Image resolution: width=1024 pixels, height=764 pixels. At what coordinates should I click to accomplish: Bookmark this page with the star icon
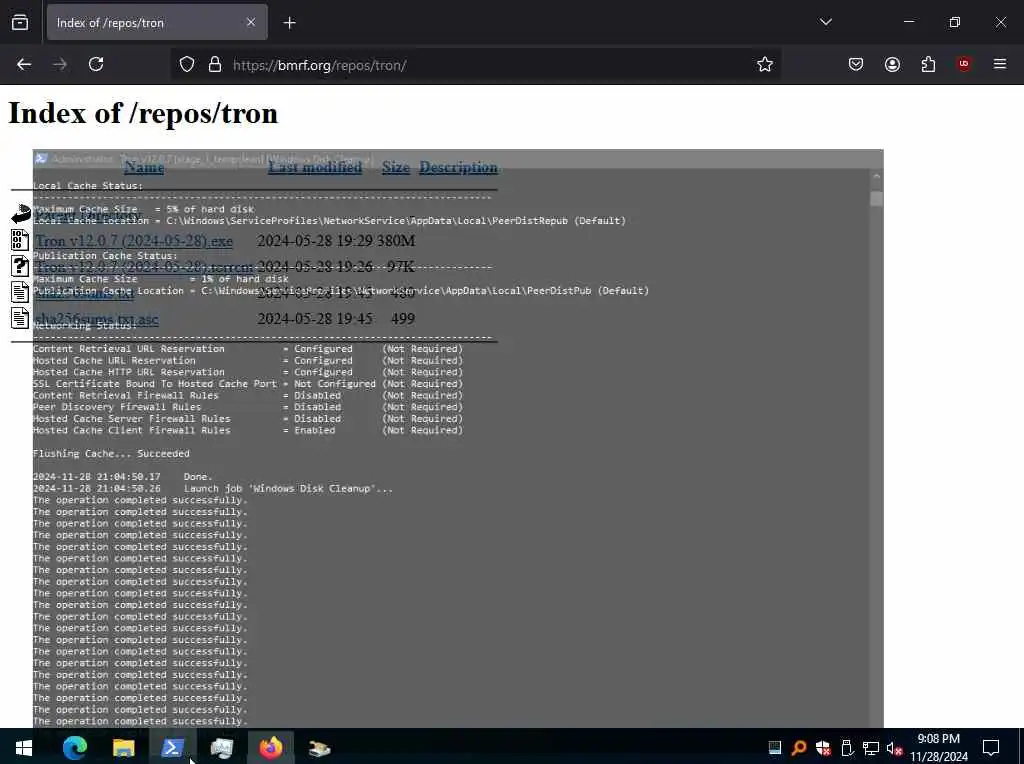765,65
